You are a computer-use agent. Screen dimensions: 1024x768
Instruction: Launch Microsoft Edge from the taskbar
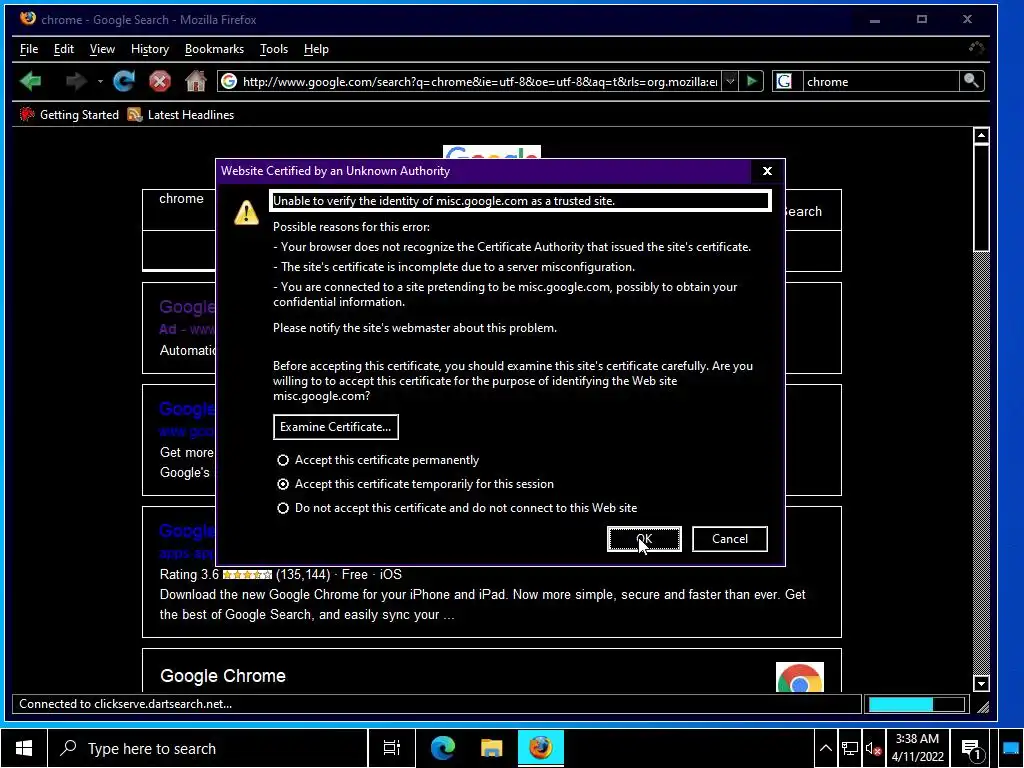[442, 748]
